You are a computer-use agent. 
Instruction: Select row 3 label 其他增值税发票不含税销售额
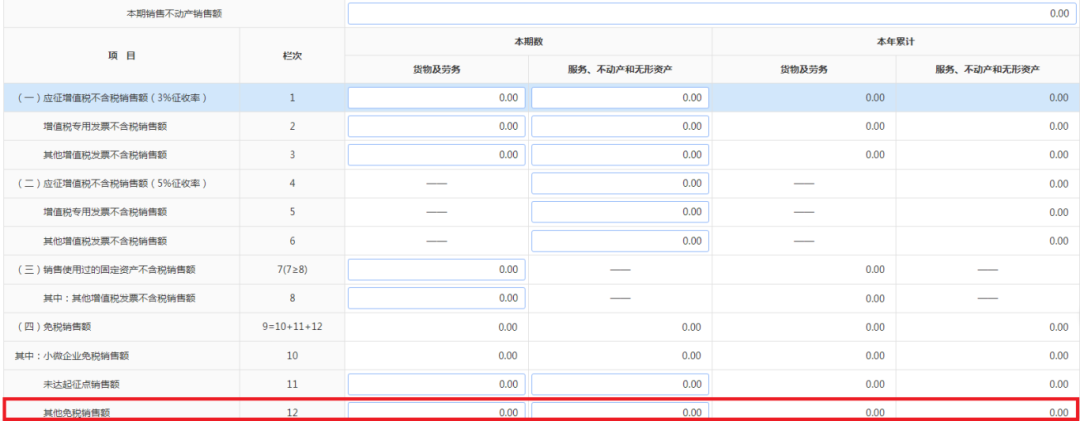(x=105, y=155)
